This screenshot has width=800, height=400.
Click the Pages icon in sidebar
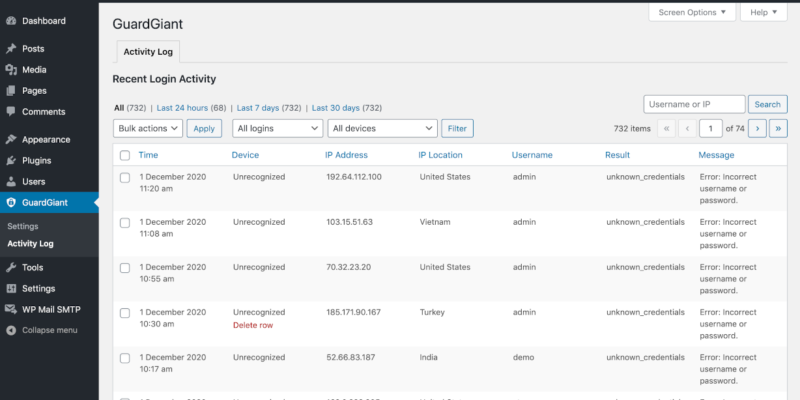tap(11, 91)
